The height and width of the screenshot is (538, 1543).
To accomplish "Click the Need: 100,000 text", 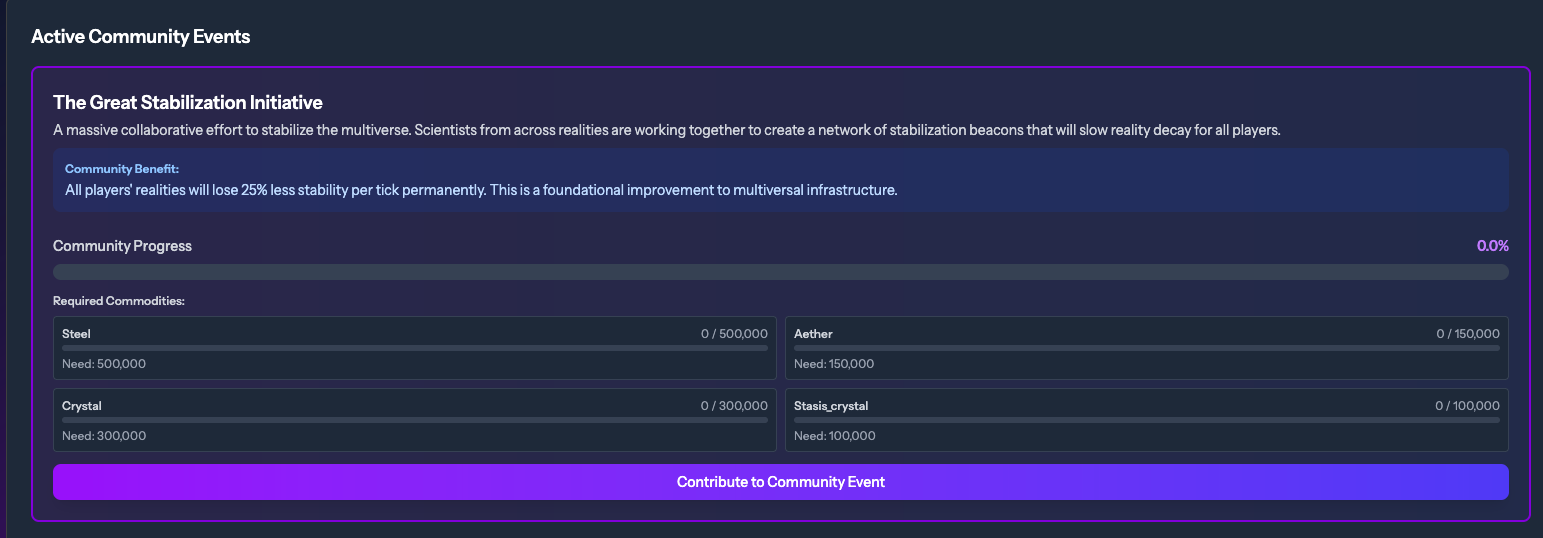I will pyautogui.click(x=835, y=436).
